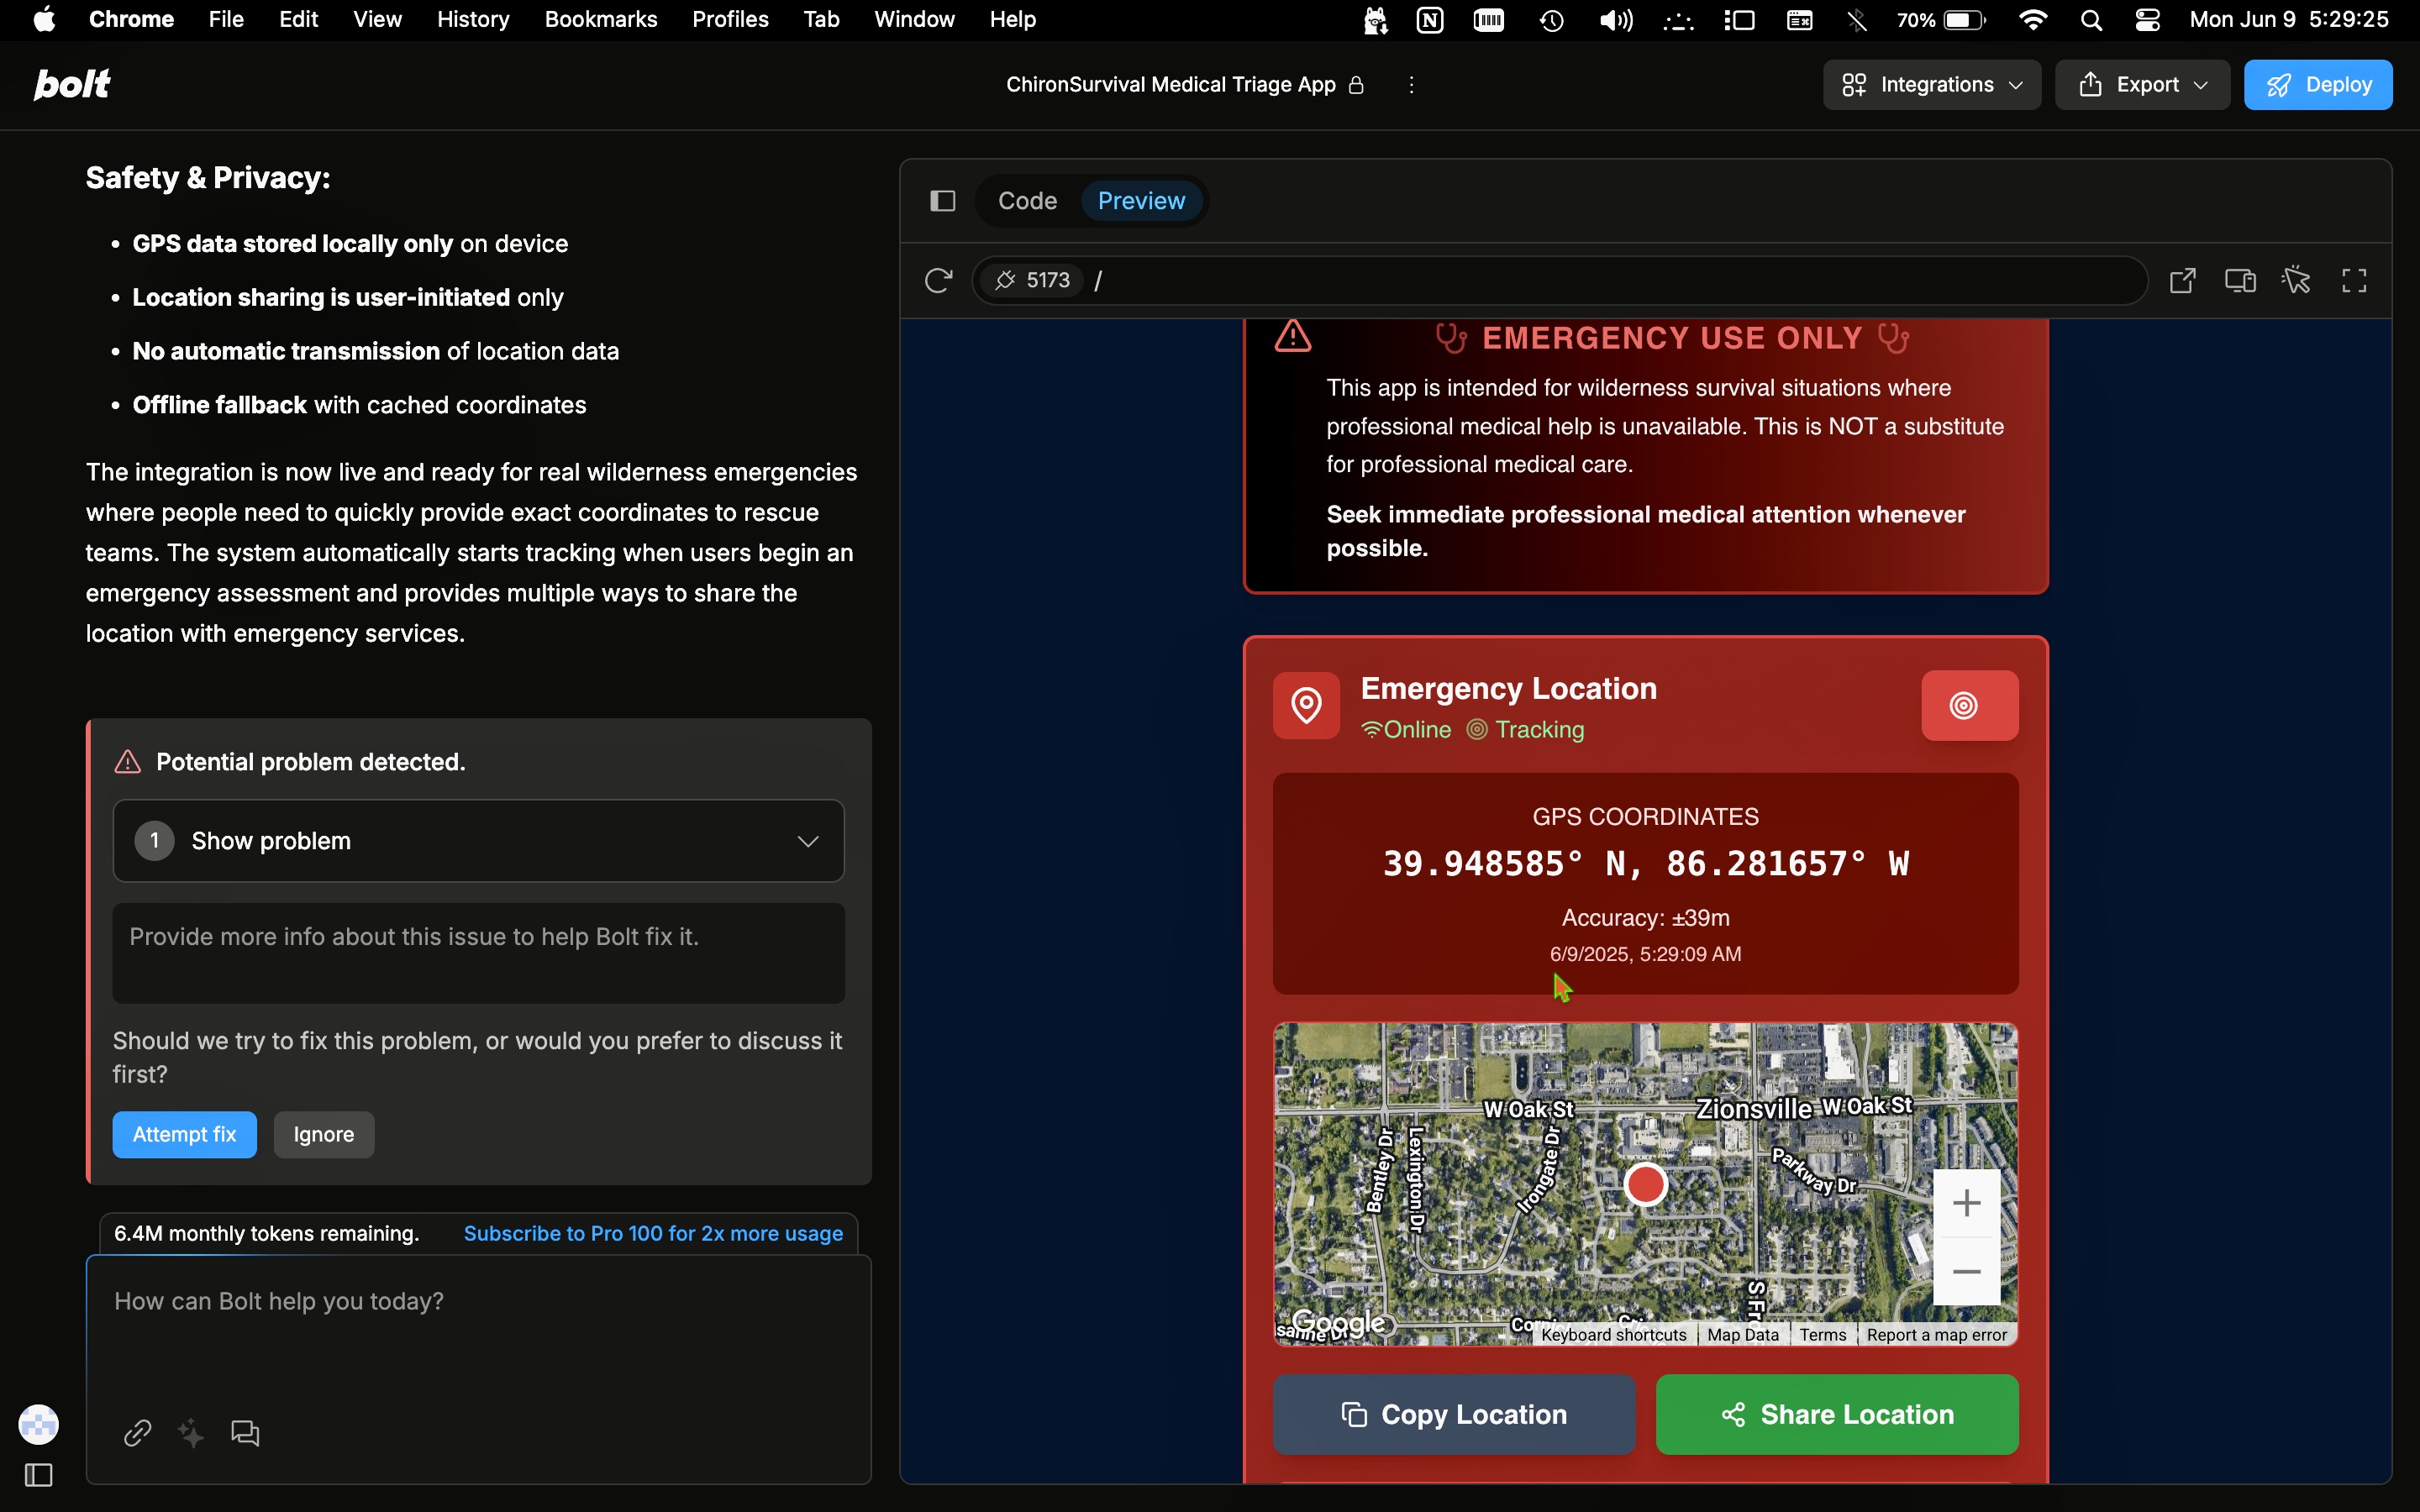Viewport: 2420px width, 1512px height.
Task: Click the responsive device preview icon
Action: (2239, 281)
